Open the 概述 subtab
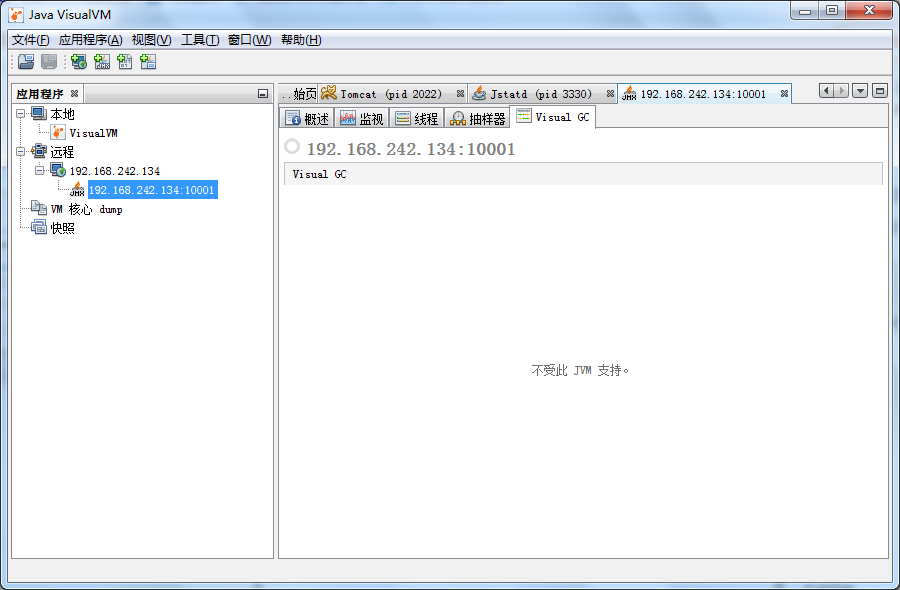This screenshot has width=900, height=590. coord(307,118)
